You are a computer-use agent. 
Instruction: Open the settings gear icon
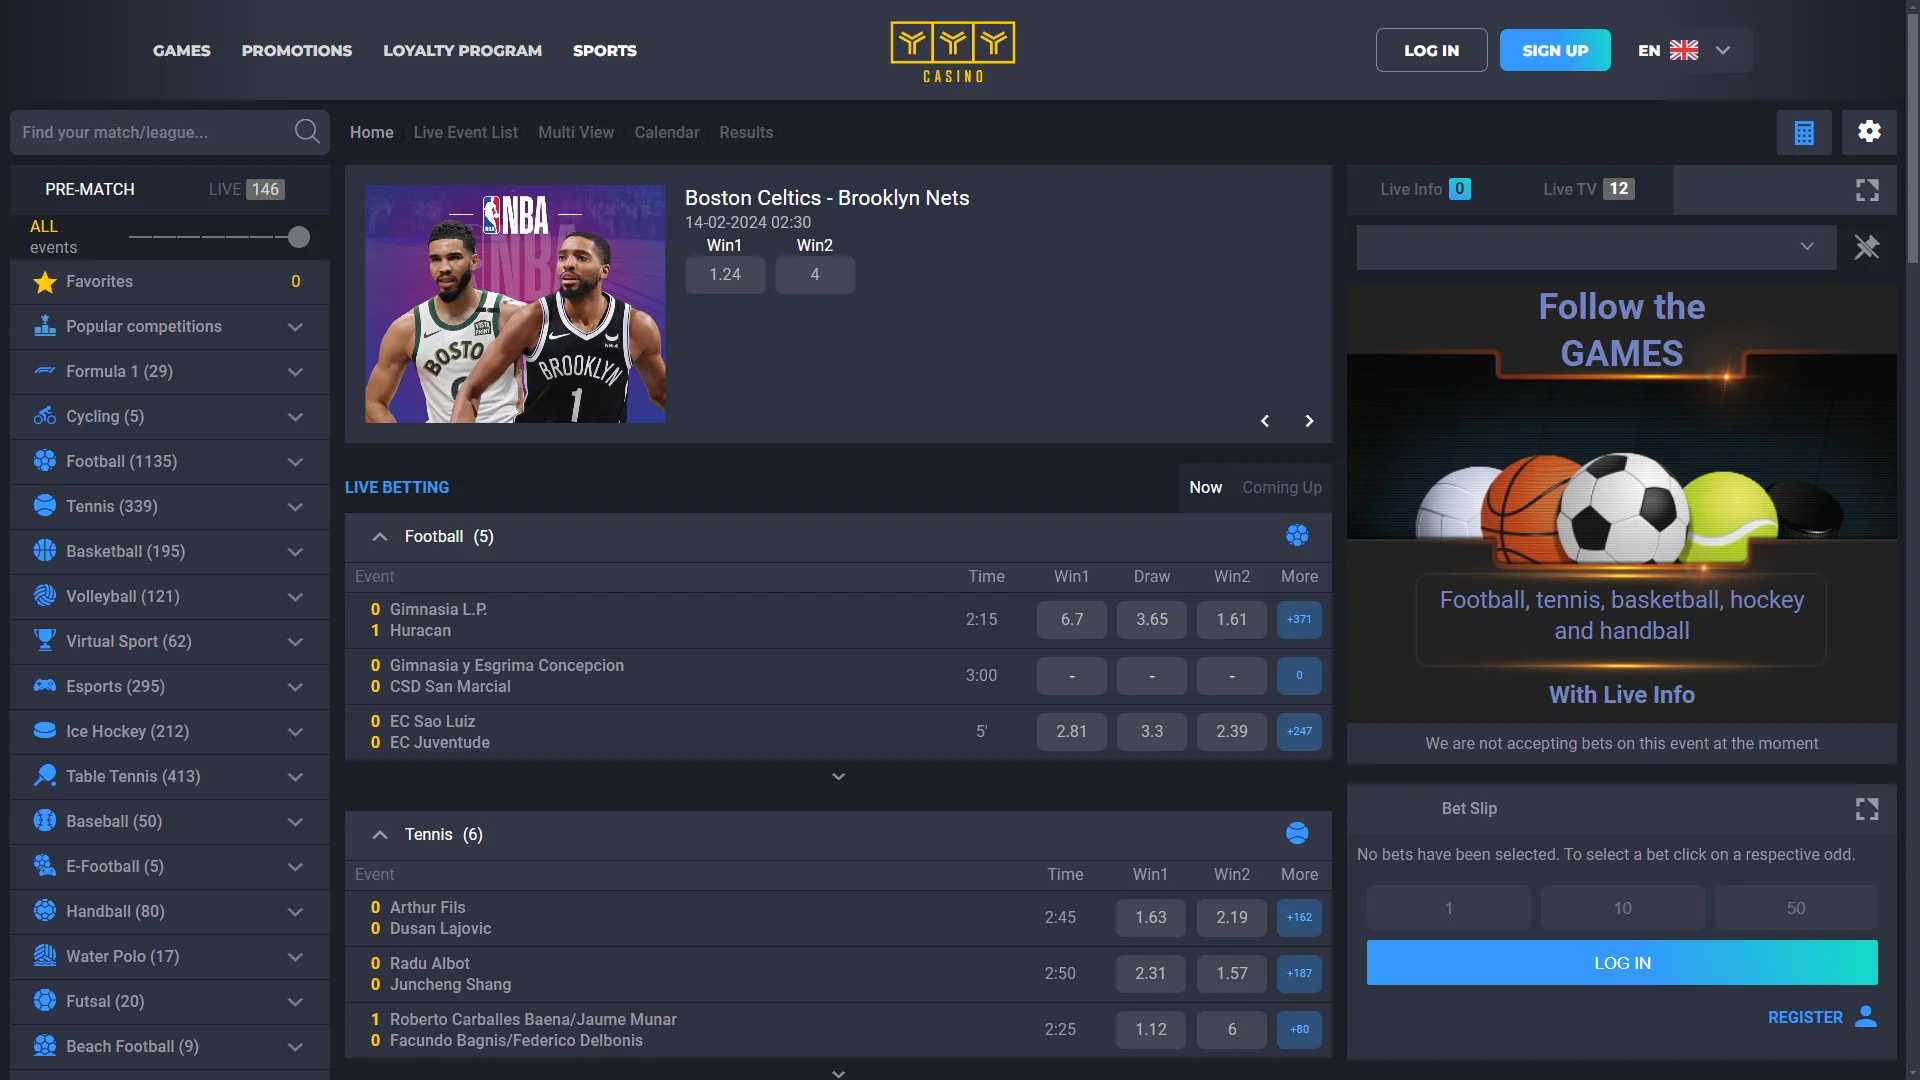pyautogui.click(x=1869, y=132)
